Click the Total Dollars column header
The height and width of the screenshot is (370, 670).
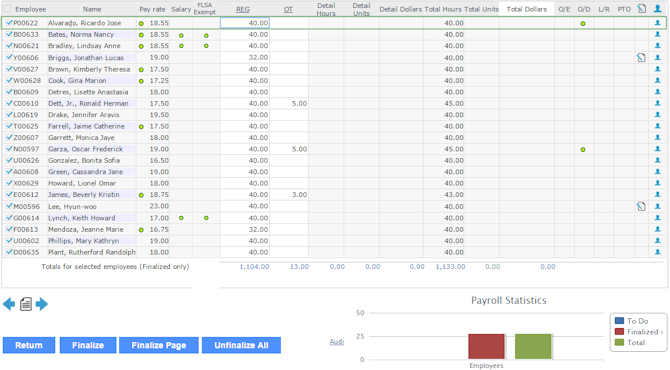[527, 9]
